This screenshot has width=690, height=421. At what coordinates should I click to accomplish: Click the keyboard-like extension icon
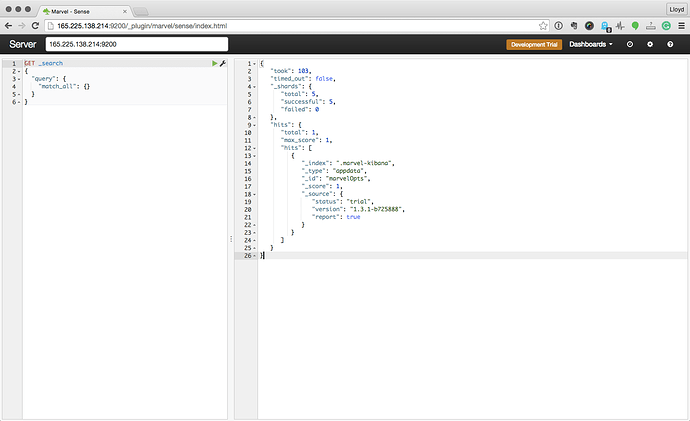pos(651,26)
